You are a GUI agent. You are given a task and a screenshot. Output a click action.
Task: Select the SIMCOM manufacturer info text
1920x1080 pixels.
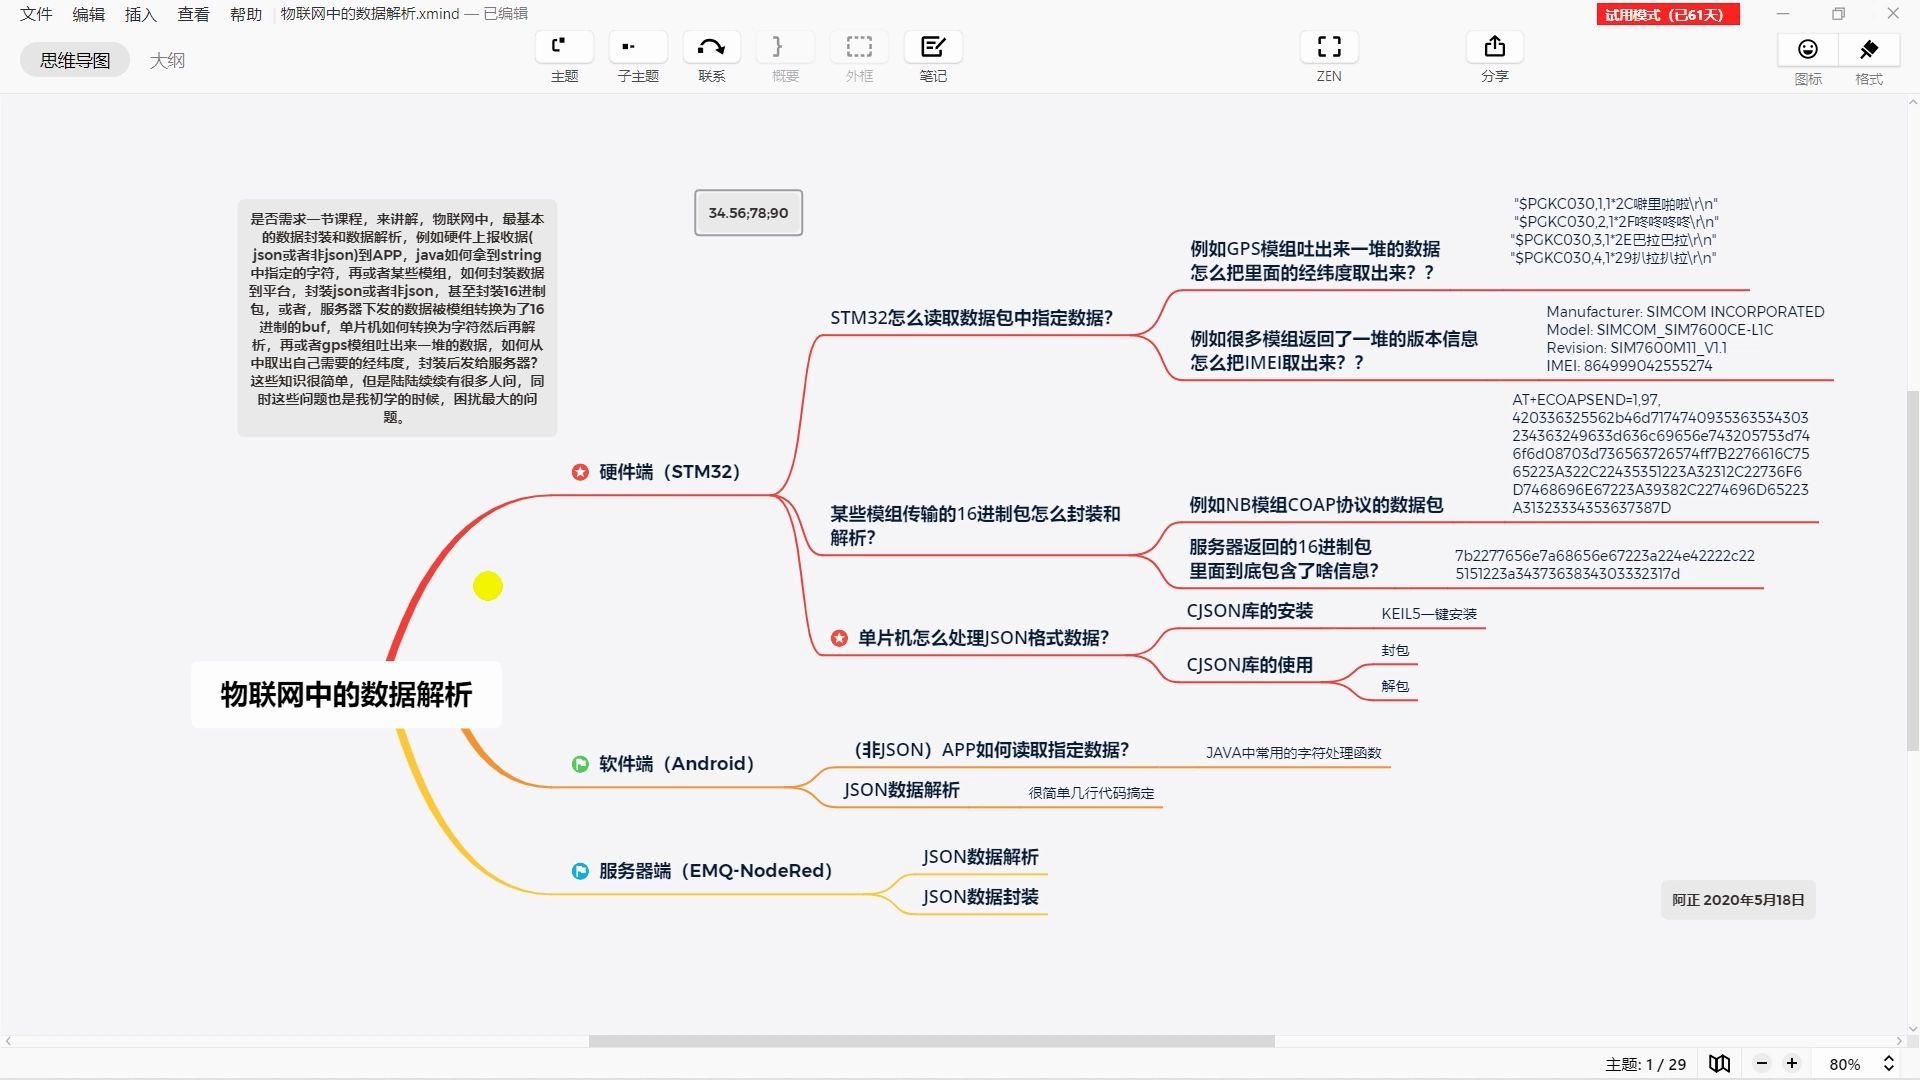[1685, 339]
